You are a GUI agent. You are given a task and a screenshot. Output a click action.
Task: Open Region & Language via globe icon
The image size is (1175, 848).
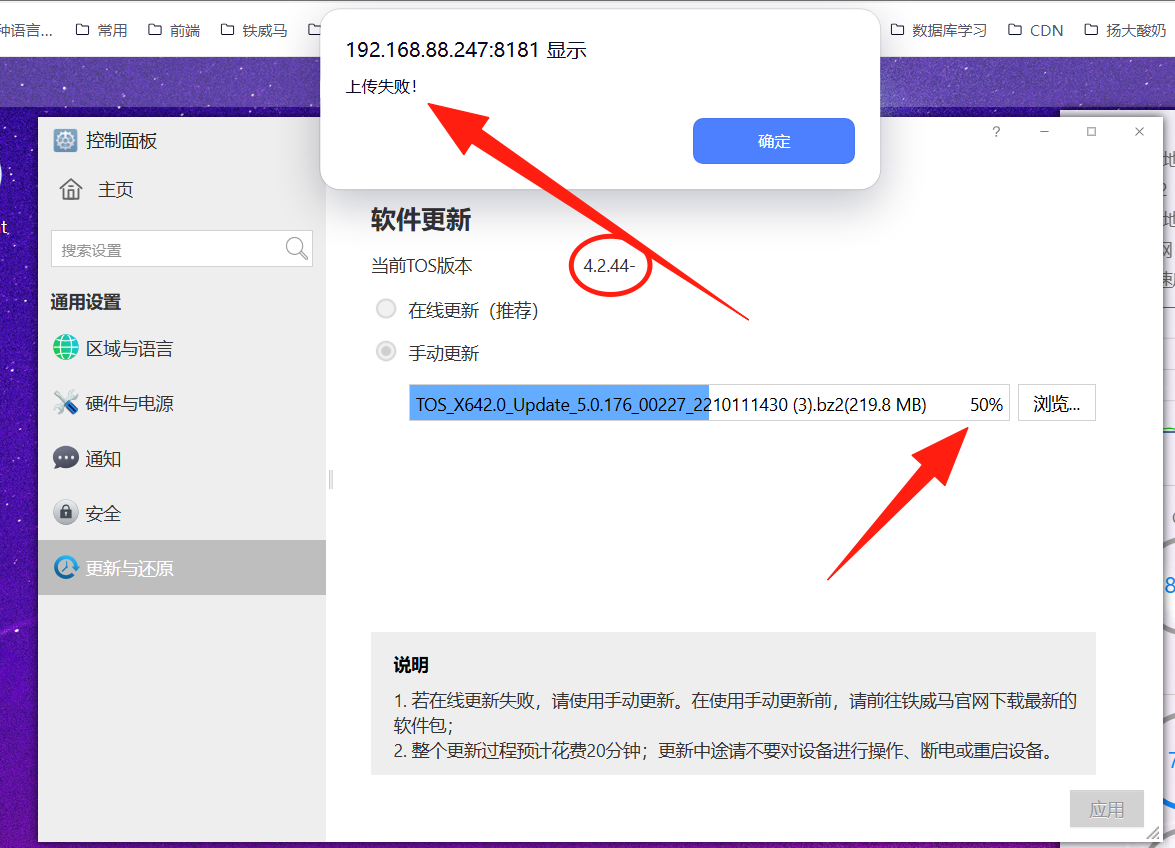(66, 348)
